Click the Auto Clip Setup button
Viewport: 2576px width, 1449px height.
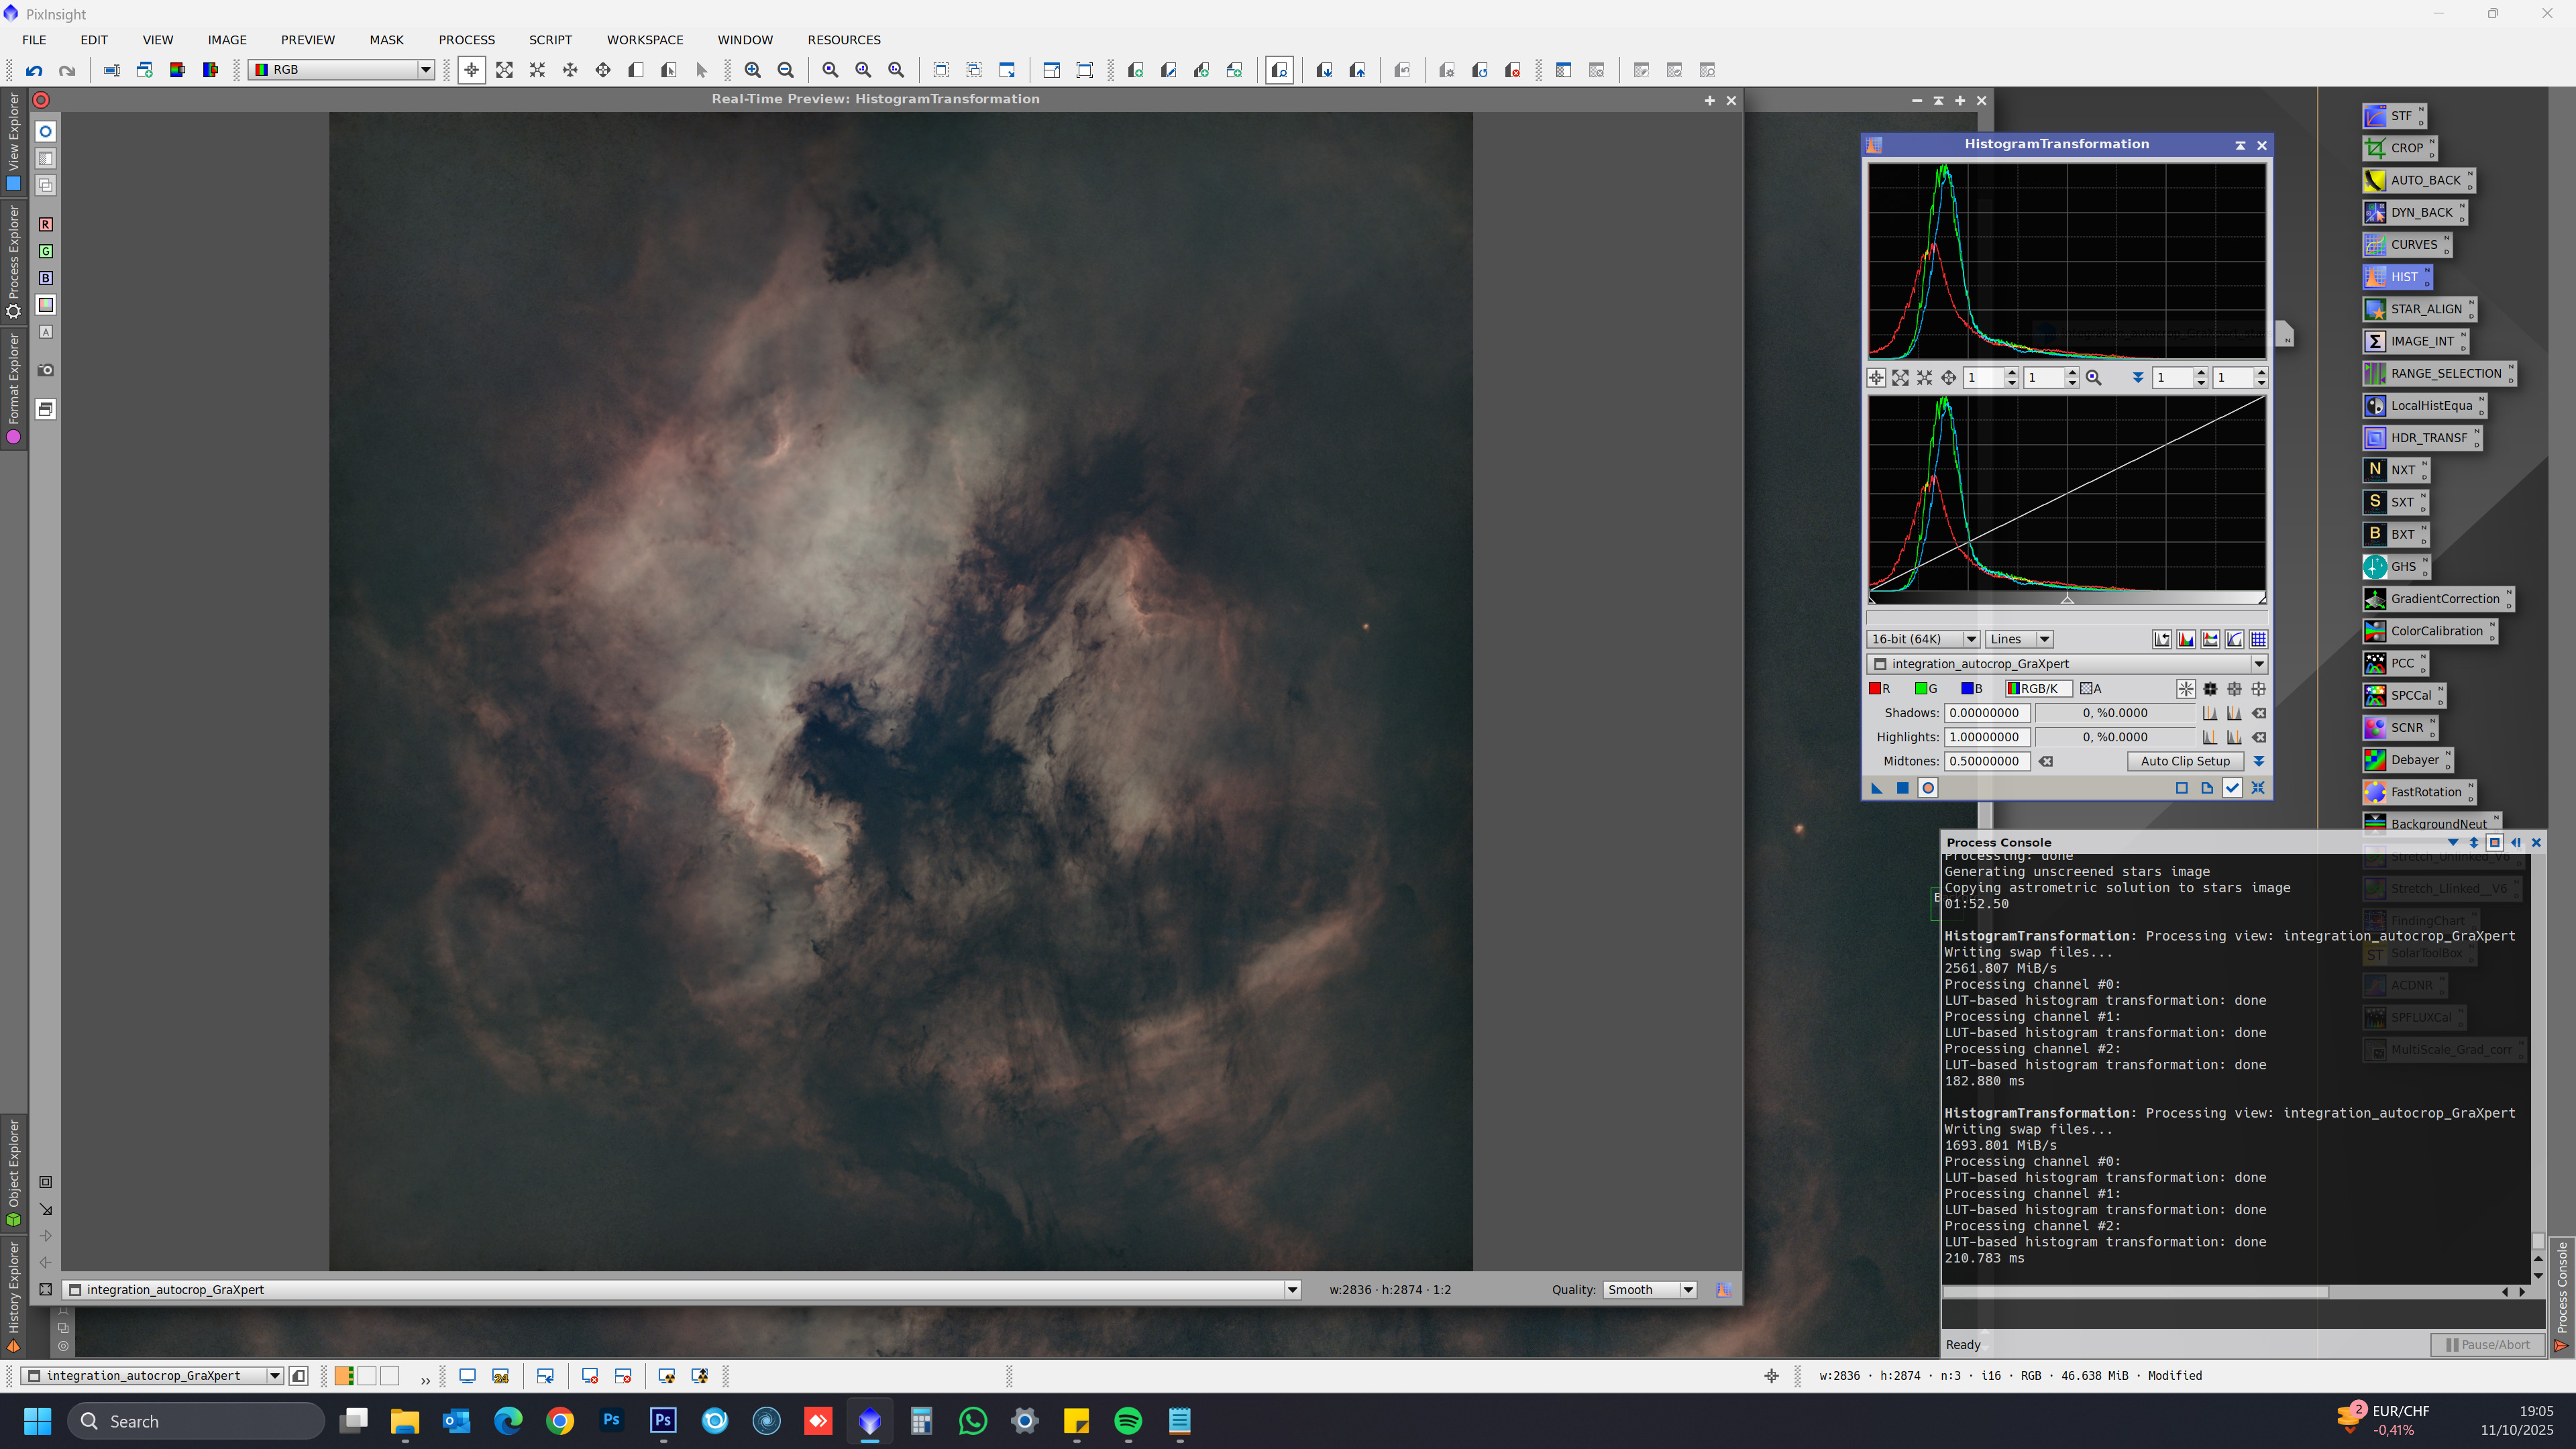coord(2185,762)
